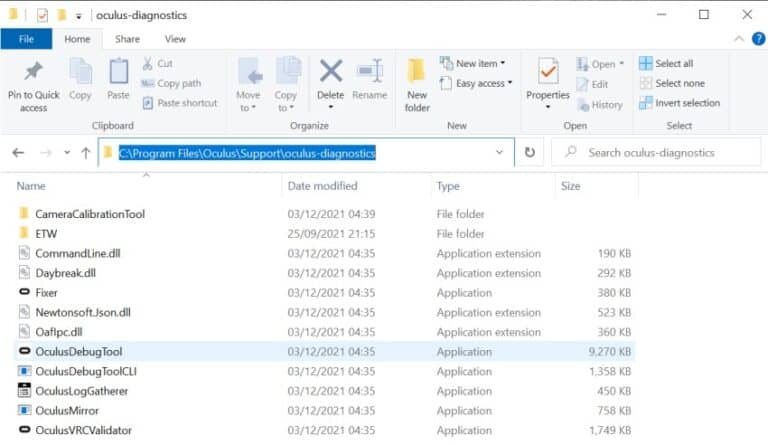Click the Open dropdown in ribbon

[600, 64]
